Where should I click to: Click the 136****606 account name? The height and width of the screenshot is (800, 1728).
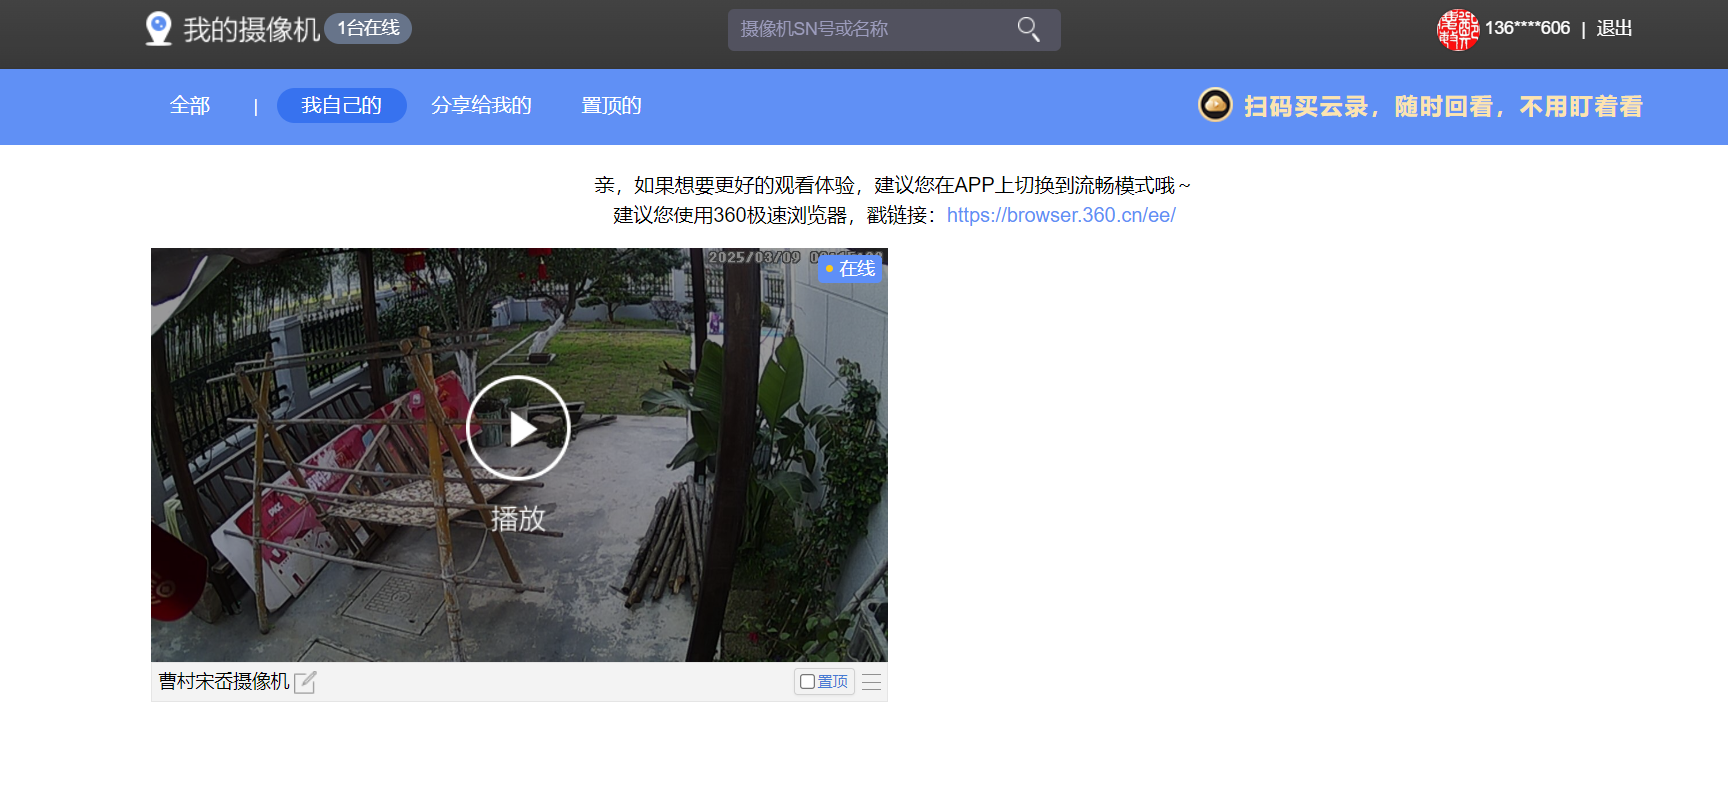(1526, 29)
